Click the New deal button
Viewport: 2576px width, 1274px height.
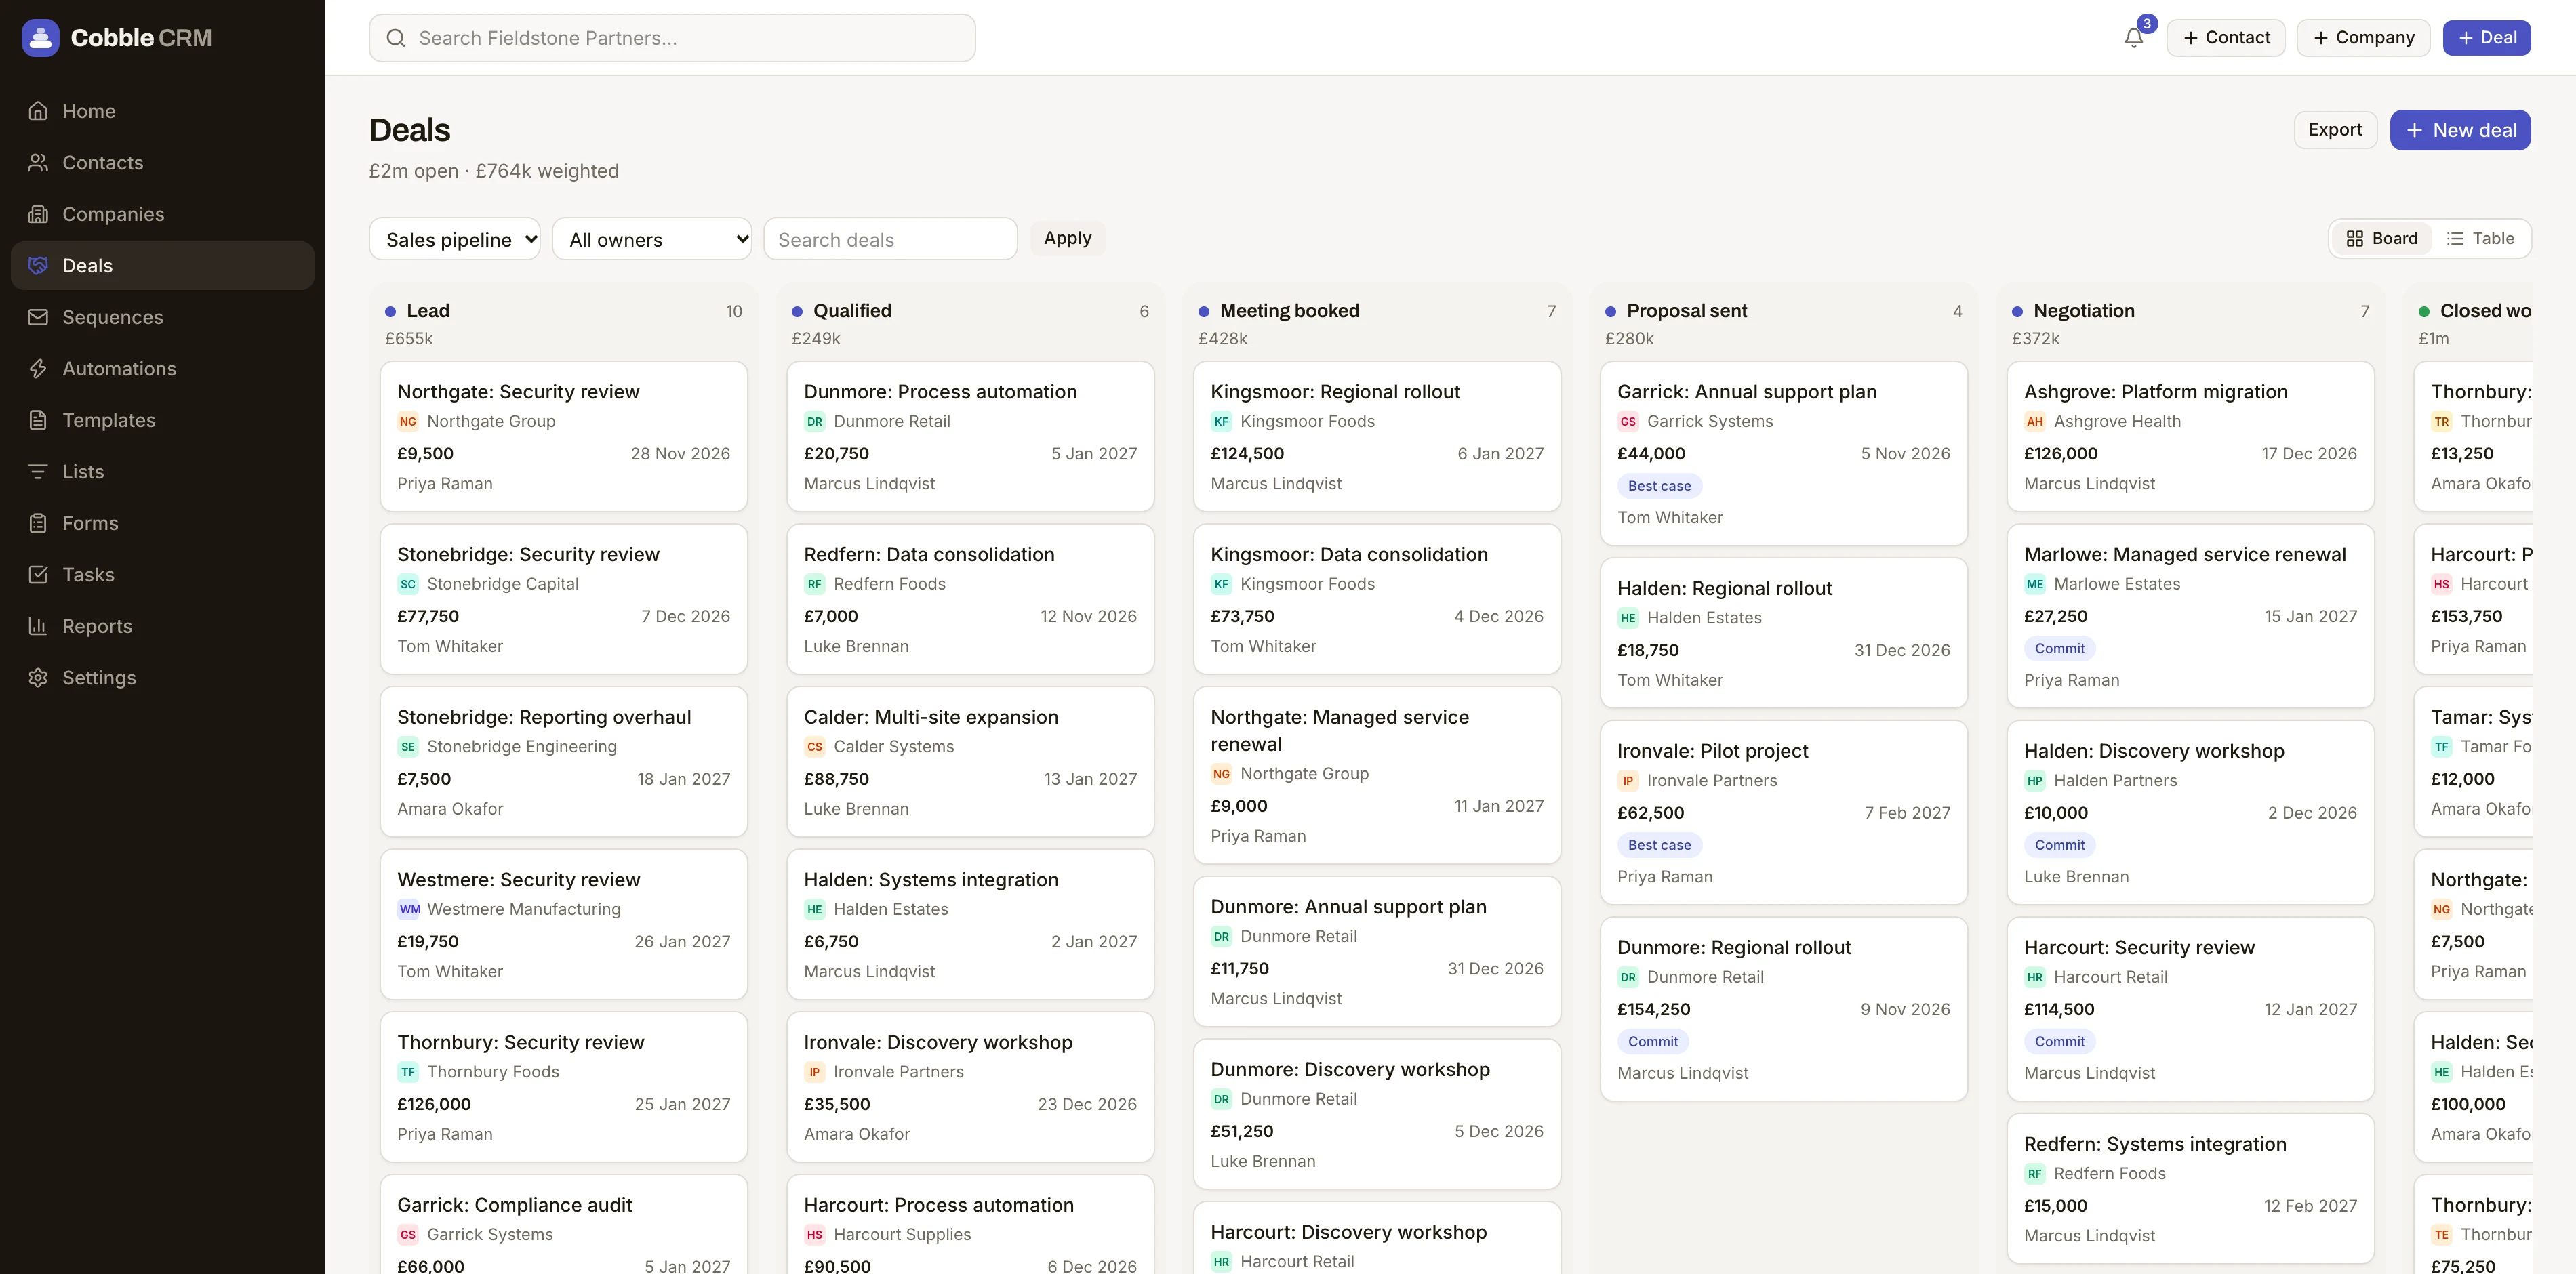[x=2460, y=130]
